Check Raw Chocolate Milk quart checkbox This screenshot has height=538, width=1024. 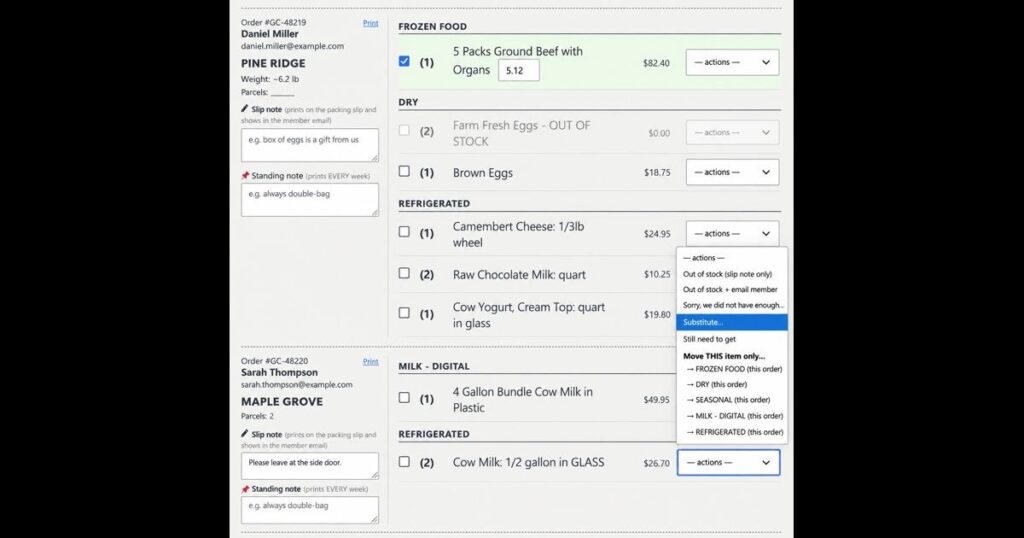[x=404, y=273]
